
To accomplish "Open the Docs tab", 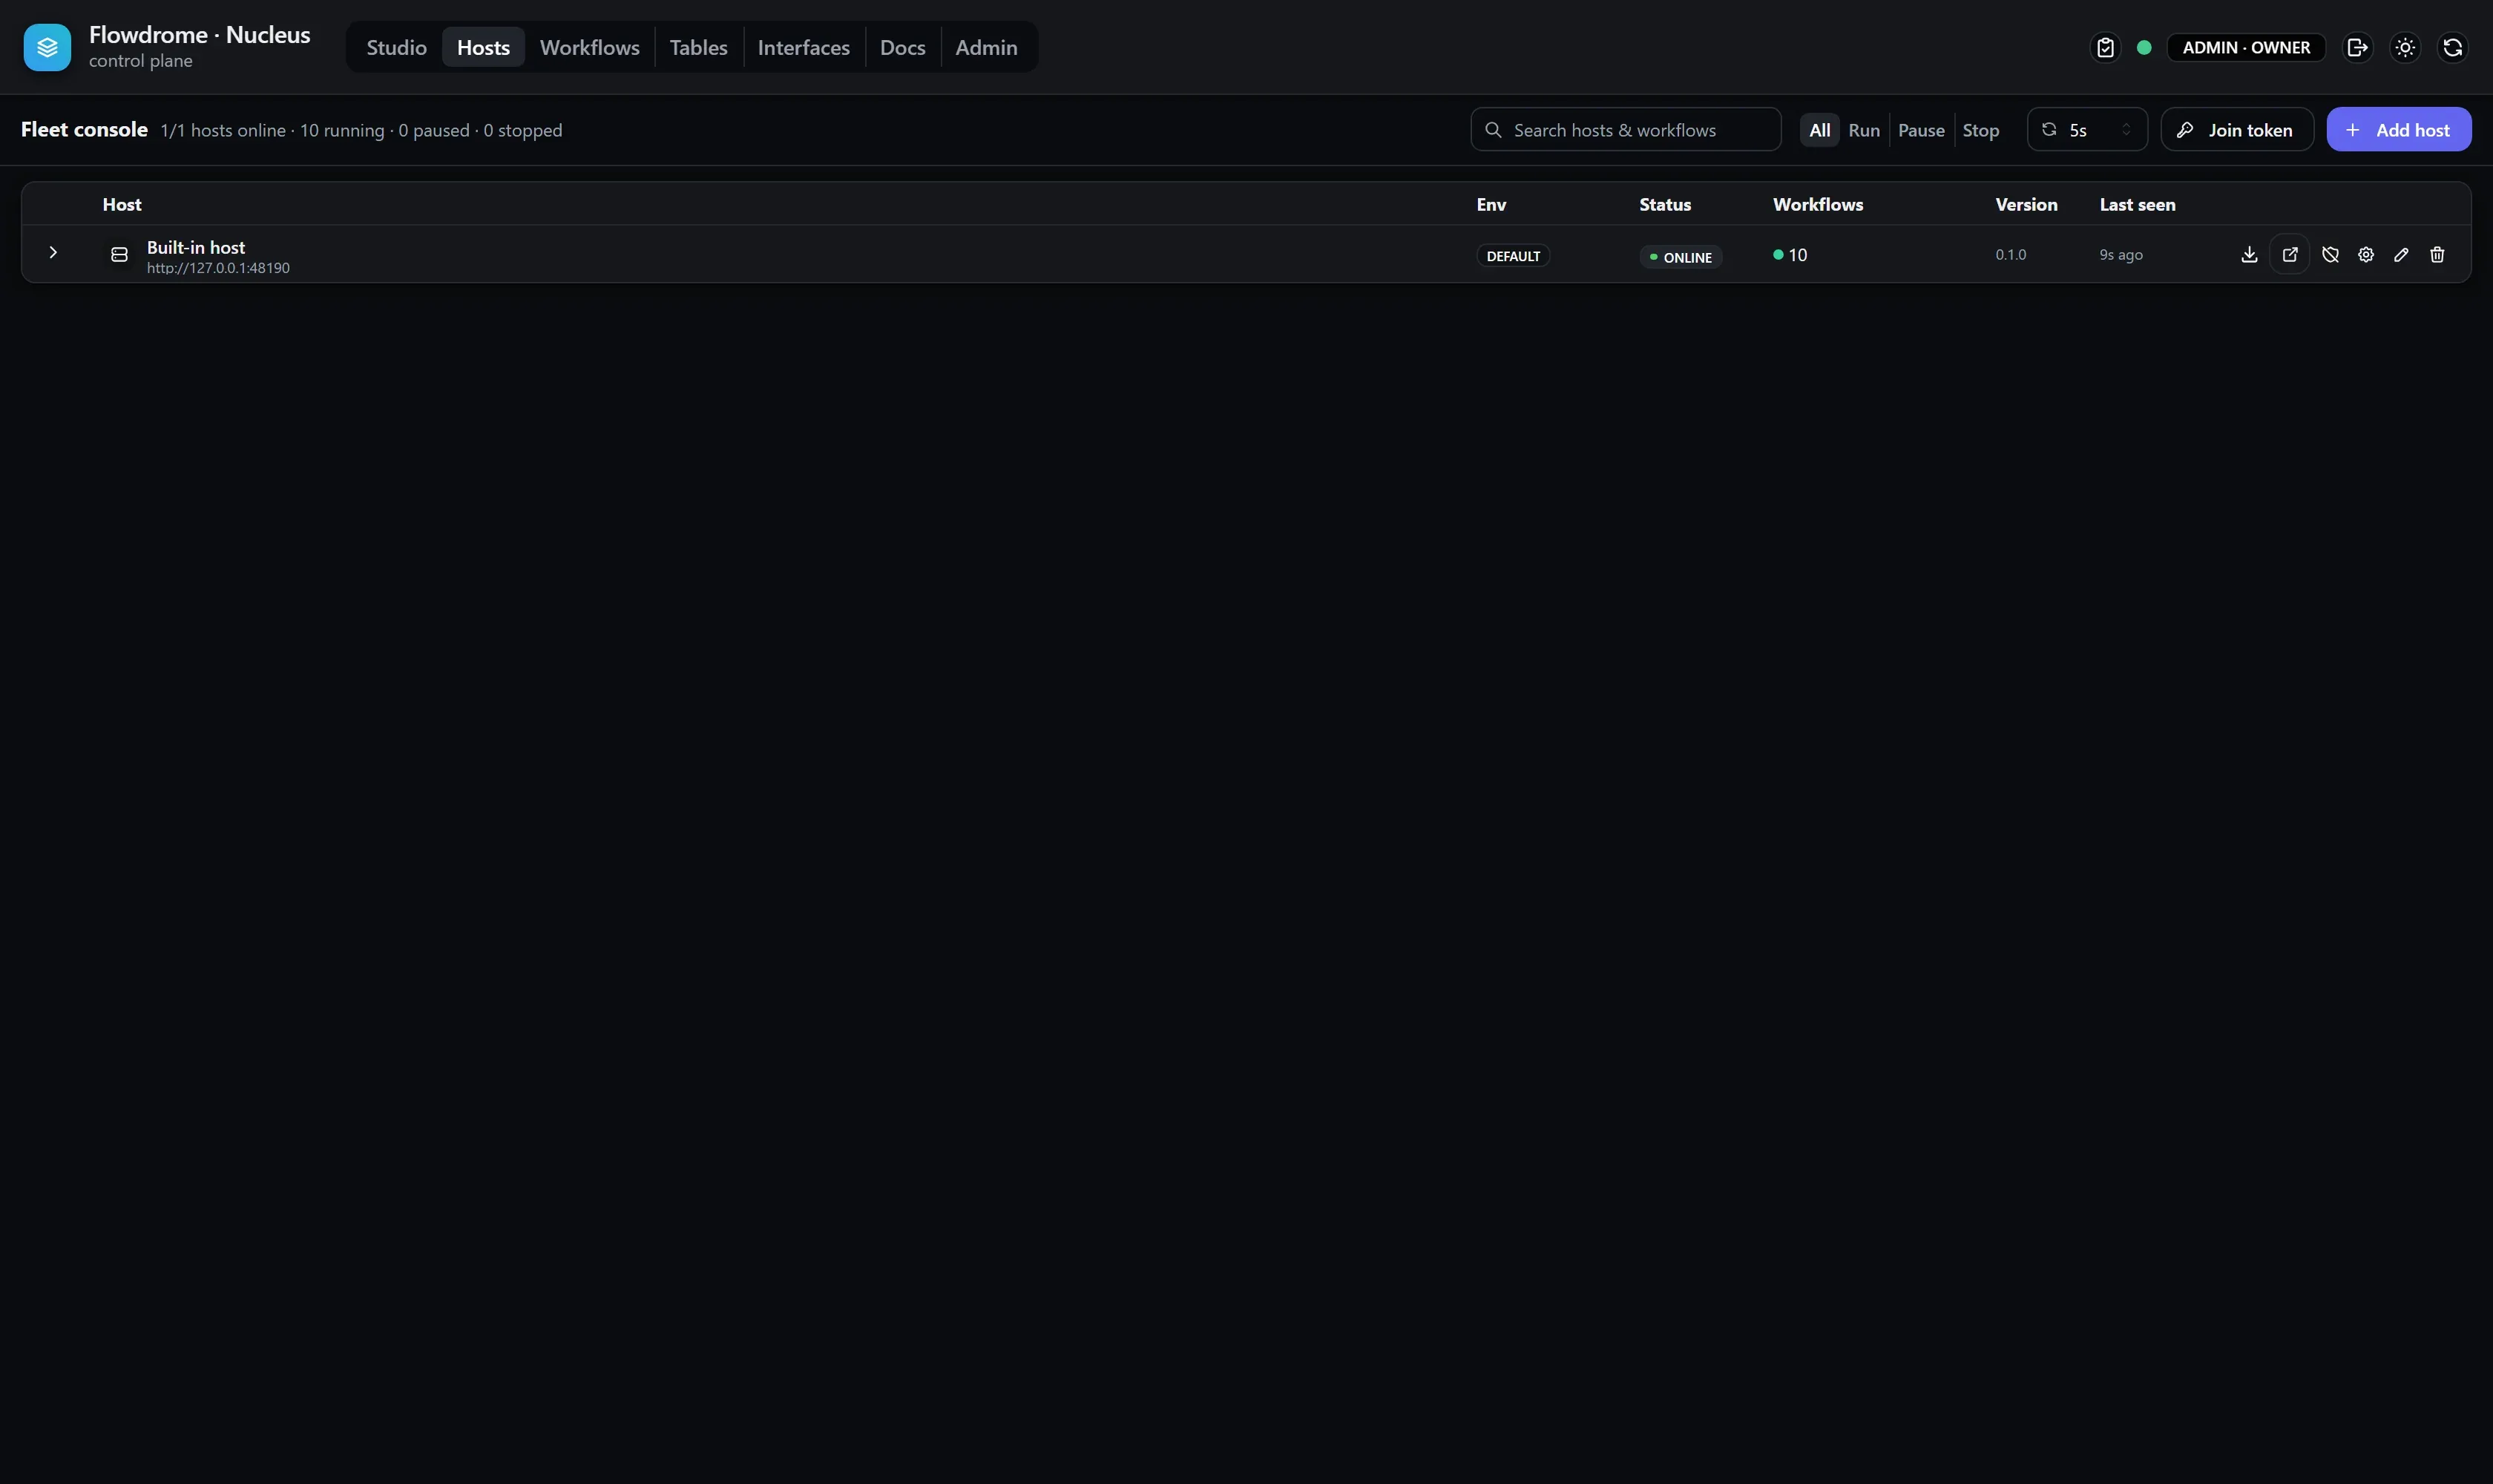I will pos(902,47).
